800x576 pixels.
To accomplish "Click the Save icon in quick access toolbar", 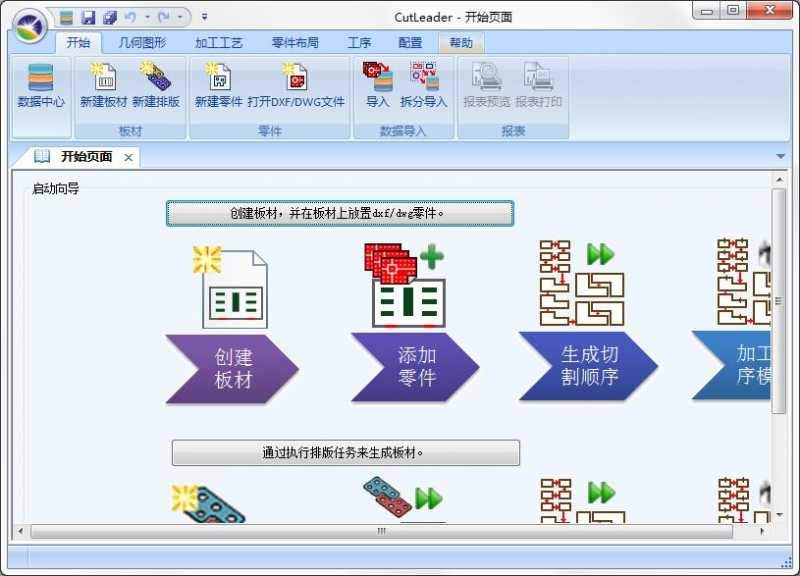I will tap(88, 17).
